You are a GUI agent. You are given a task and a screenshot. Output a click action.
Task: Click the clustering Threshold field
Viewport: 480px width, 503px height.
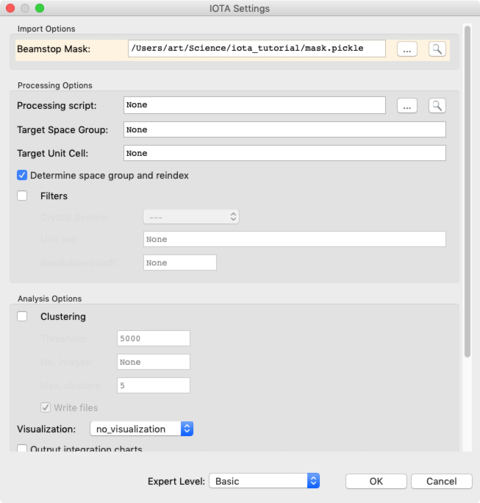coord(153,338)
